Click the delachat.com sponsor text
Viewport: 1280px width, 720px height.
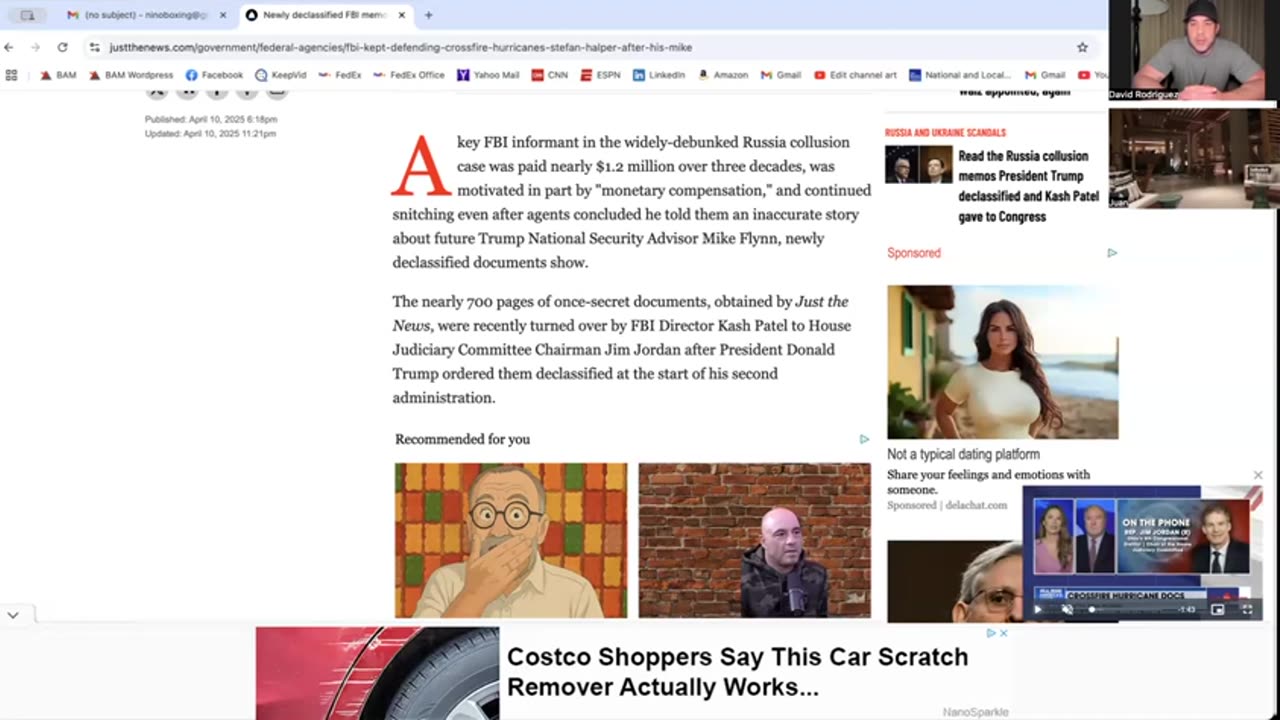(977, 505)
